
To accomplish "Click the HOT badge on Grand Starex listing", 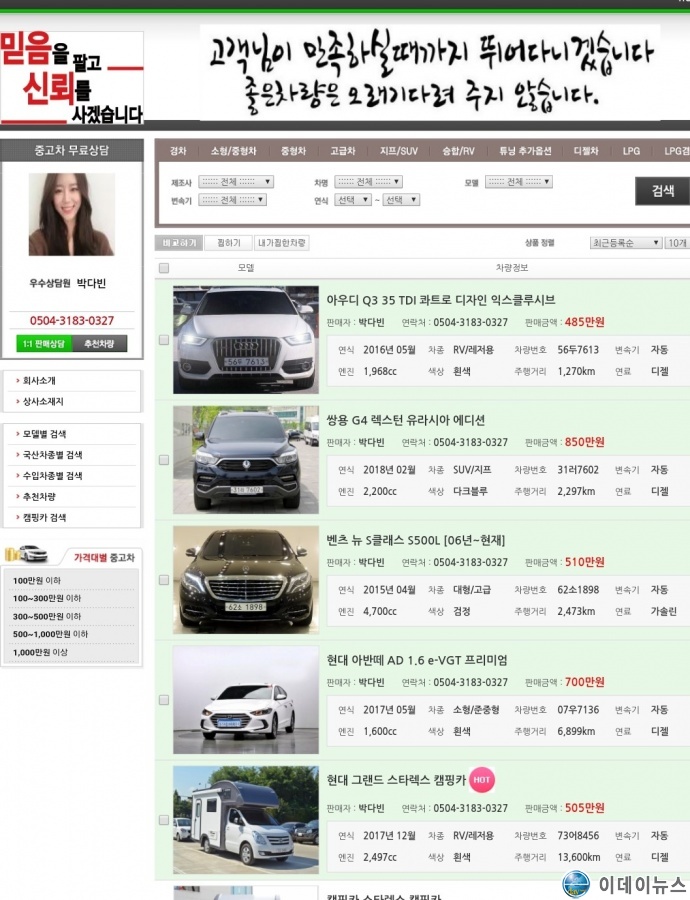I will 482,780.
